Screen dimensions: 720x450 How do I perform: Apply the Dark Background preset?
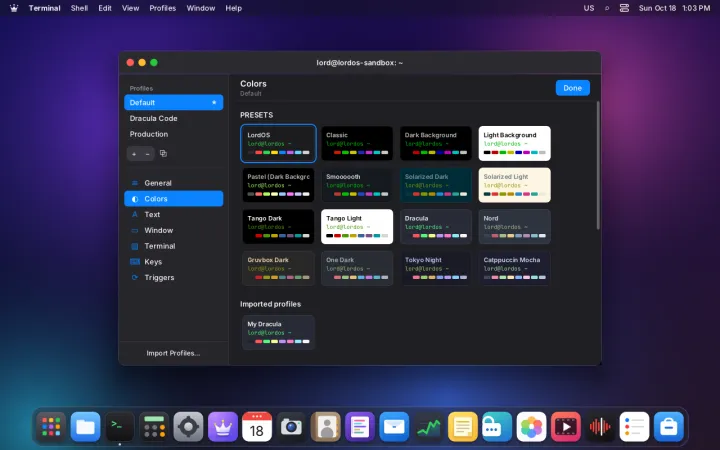pyautogui.click(x=436, y=143)
